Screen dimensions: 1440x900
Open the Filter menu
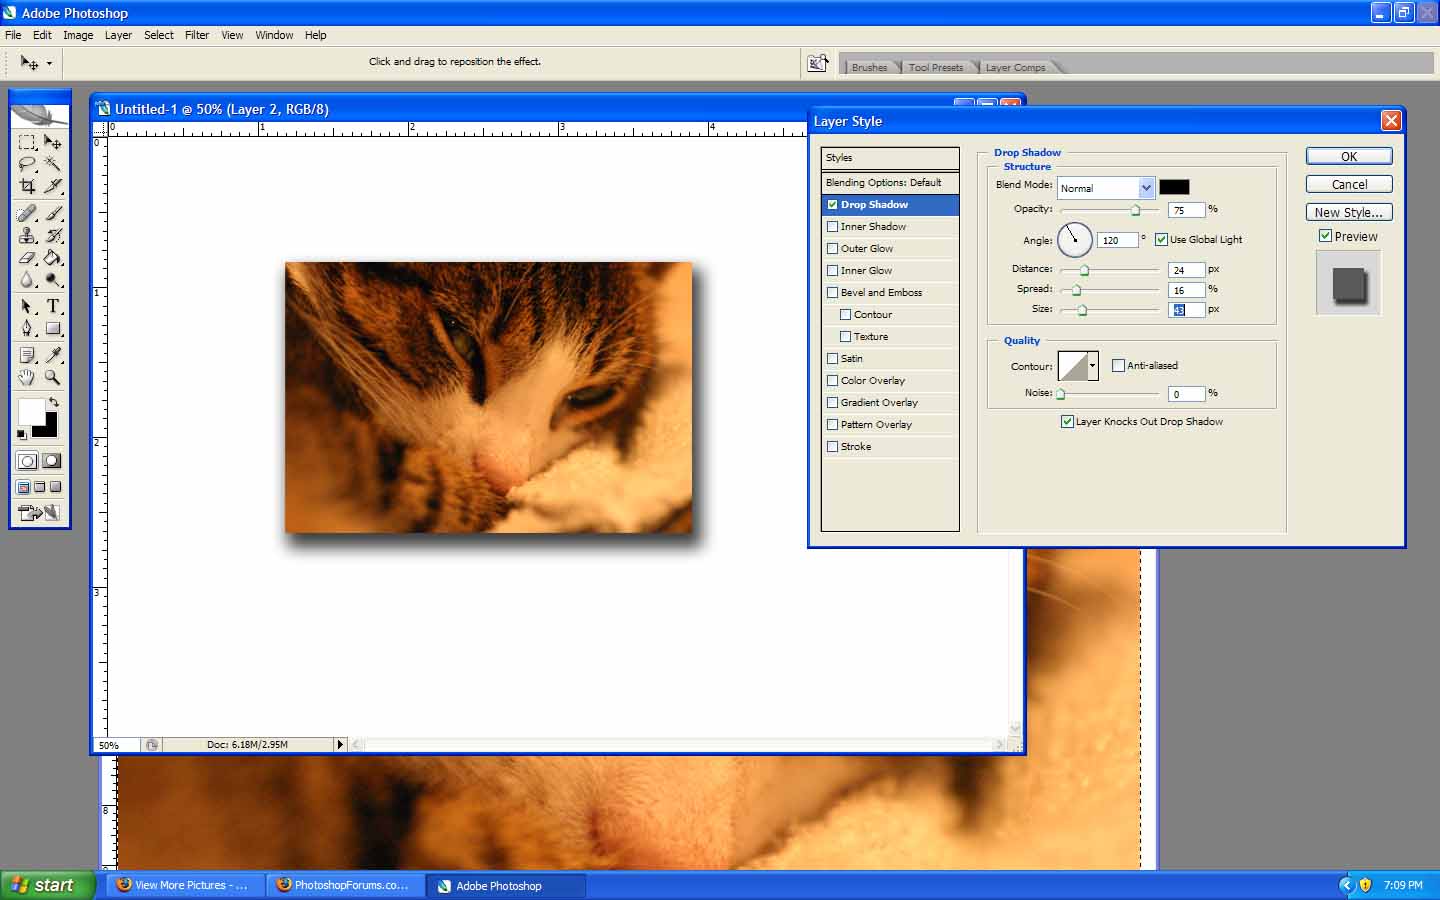click(x=197, y=35)
